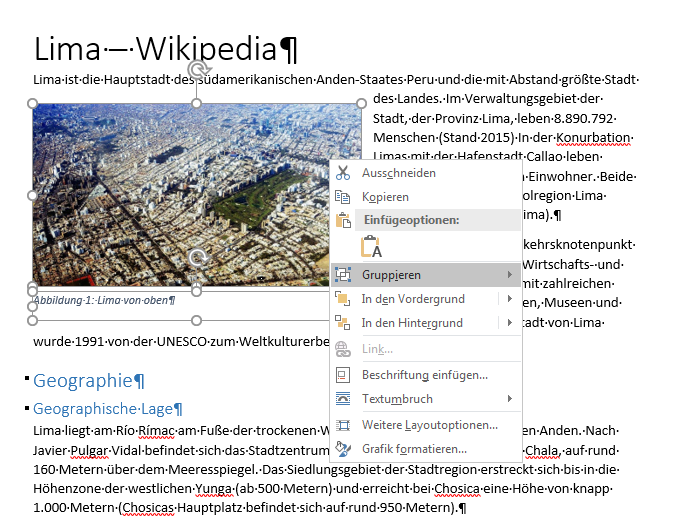Expand the In den Hintergrund submenu arrow
This screenshot has width=673, height=522.
point(509,322)
